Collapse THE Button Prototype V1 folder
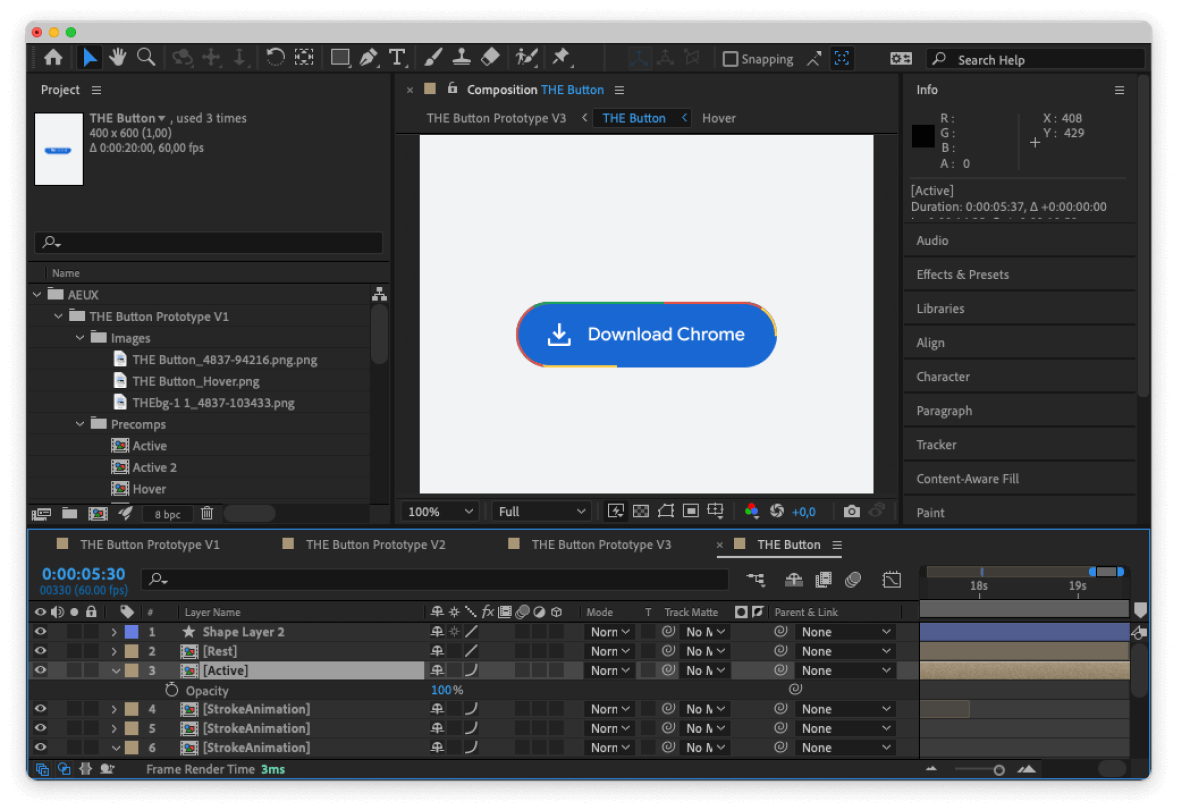Screen dimensions: 1178x812 [59, 316]
